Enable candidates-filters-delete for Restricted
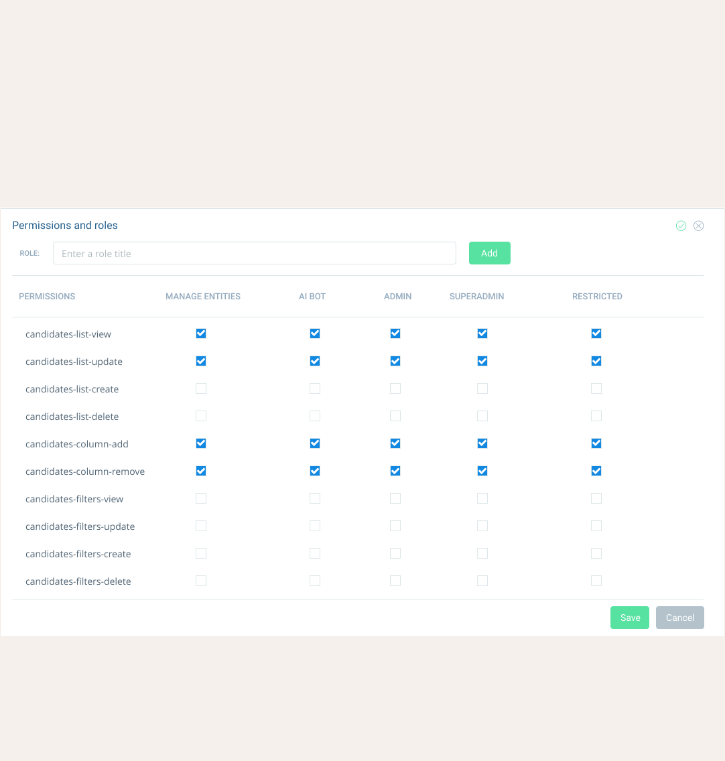The width and height of the screenshot is (725, 761). coord(596,580)
